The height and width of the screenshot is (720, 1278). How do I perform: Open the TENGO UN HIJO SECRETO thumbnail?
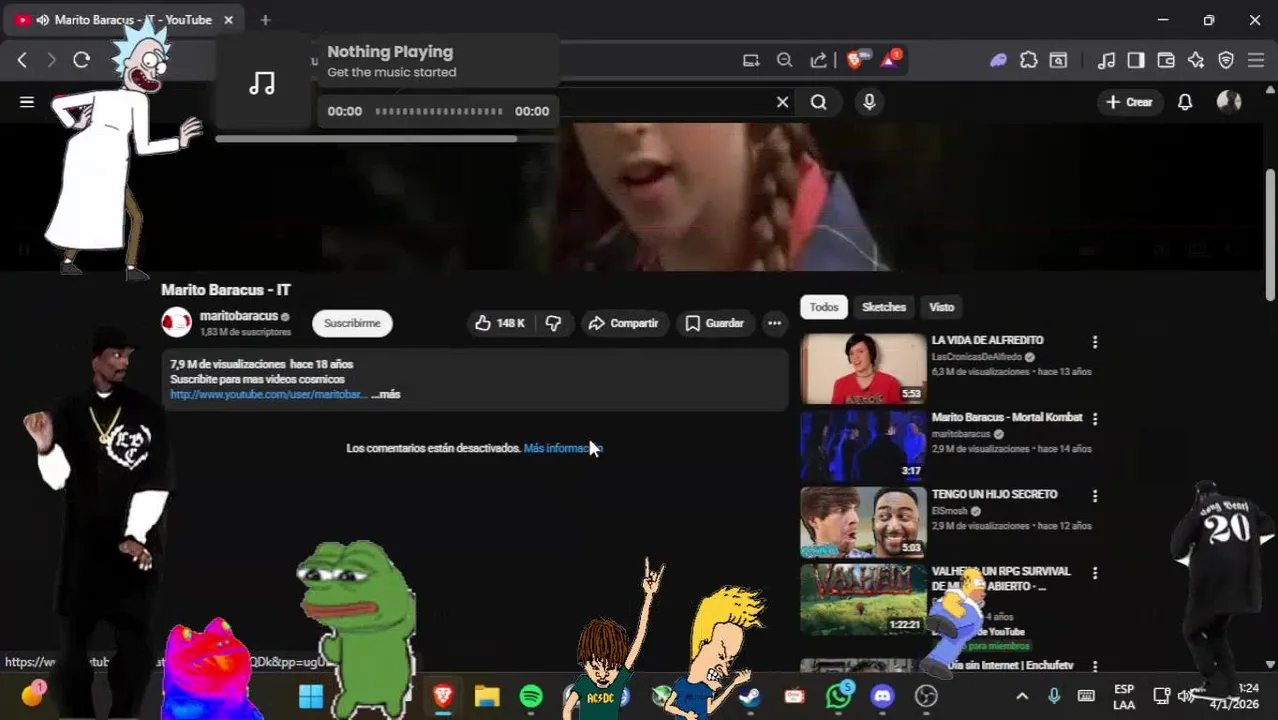(863, 523)
